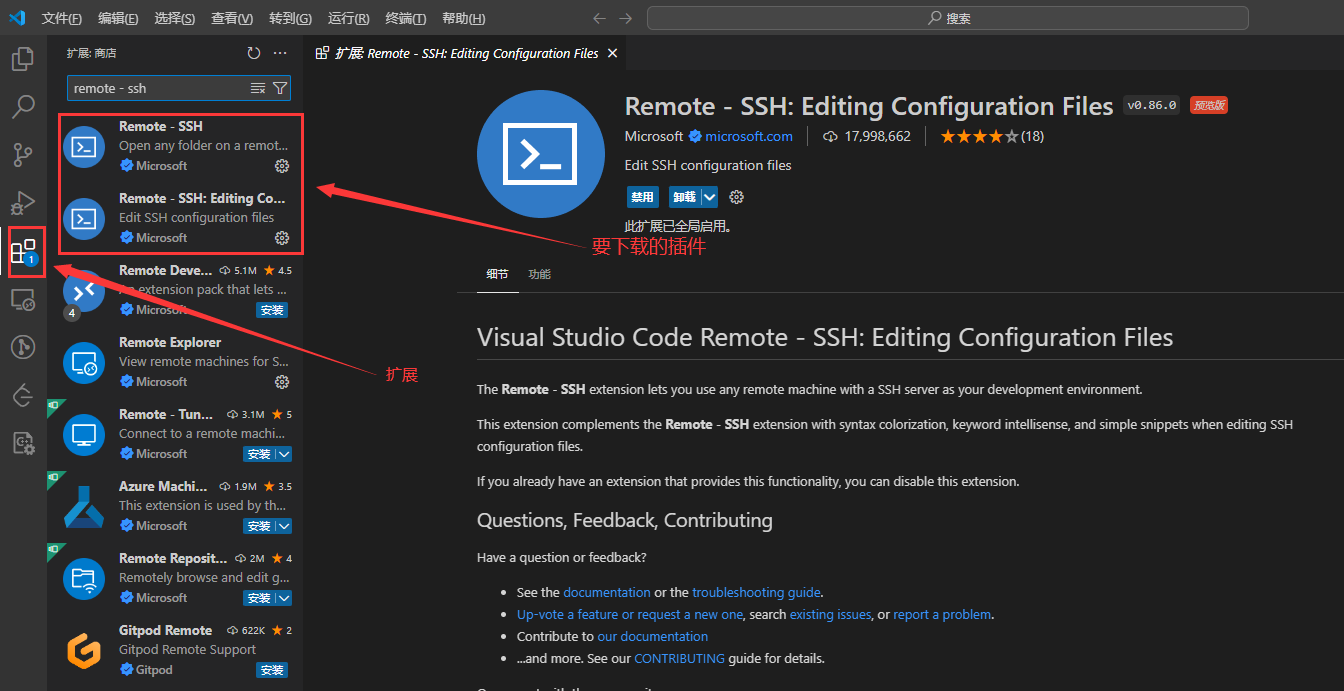Open manage gear for Remote - SSH
Image resolution: width=1344 pixels, height=691 pixels.
coord(282,166)
